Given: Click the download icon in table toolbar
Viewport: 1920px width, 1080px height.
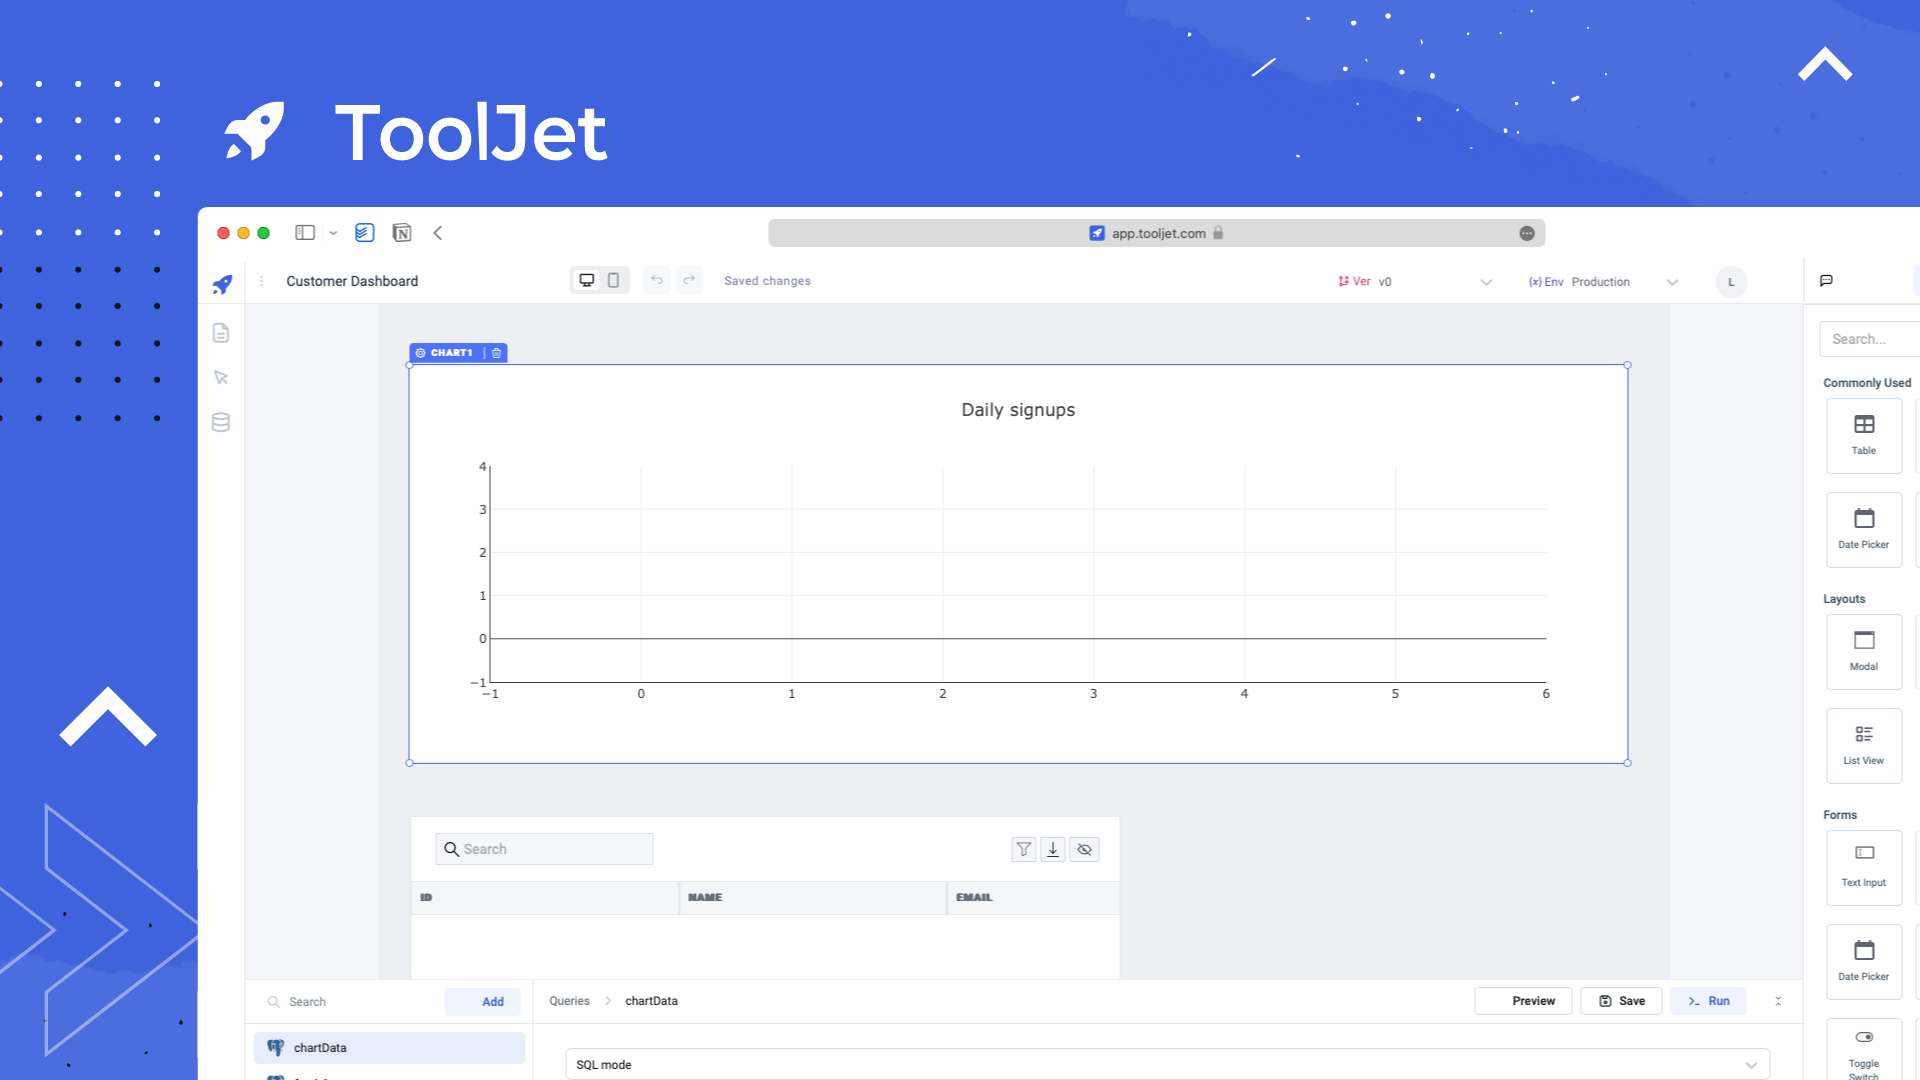Looking at the screenshot, I should pos(1052,849).
